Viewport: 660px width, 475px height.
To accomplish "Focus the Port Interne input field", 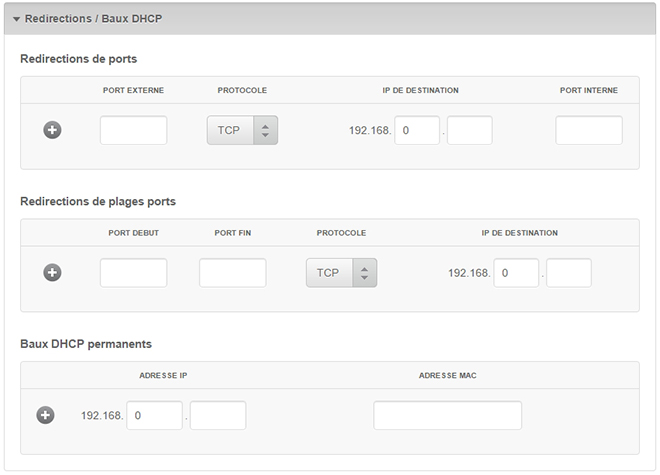I will 589,130.
